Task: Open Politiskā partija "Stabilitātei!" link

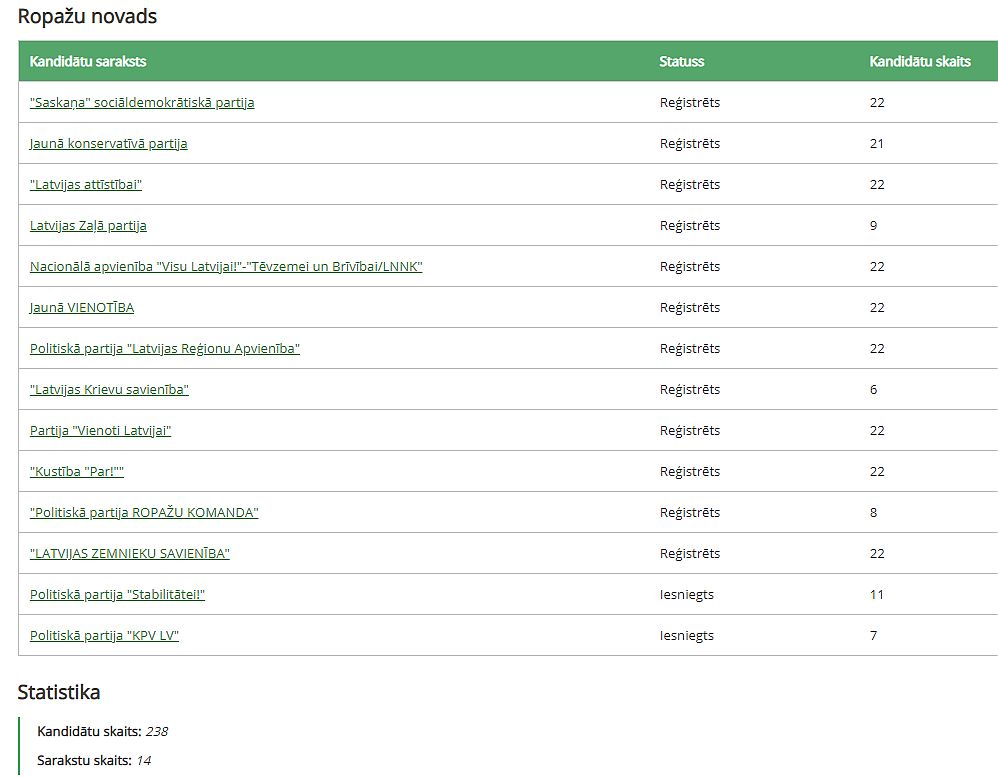Action: (118, 595)
